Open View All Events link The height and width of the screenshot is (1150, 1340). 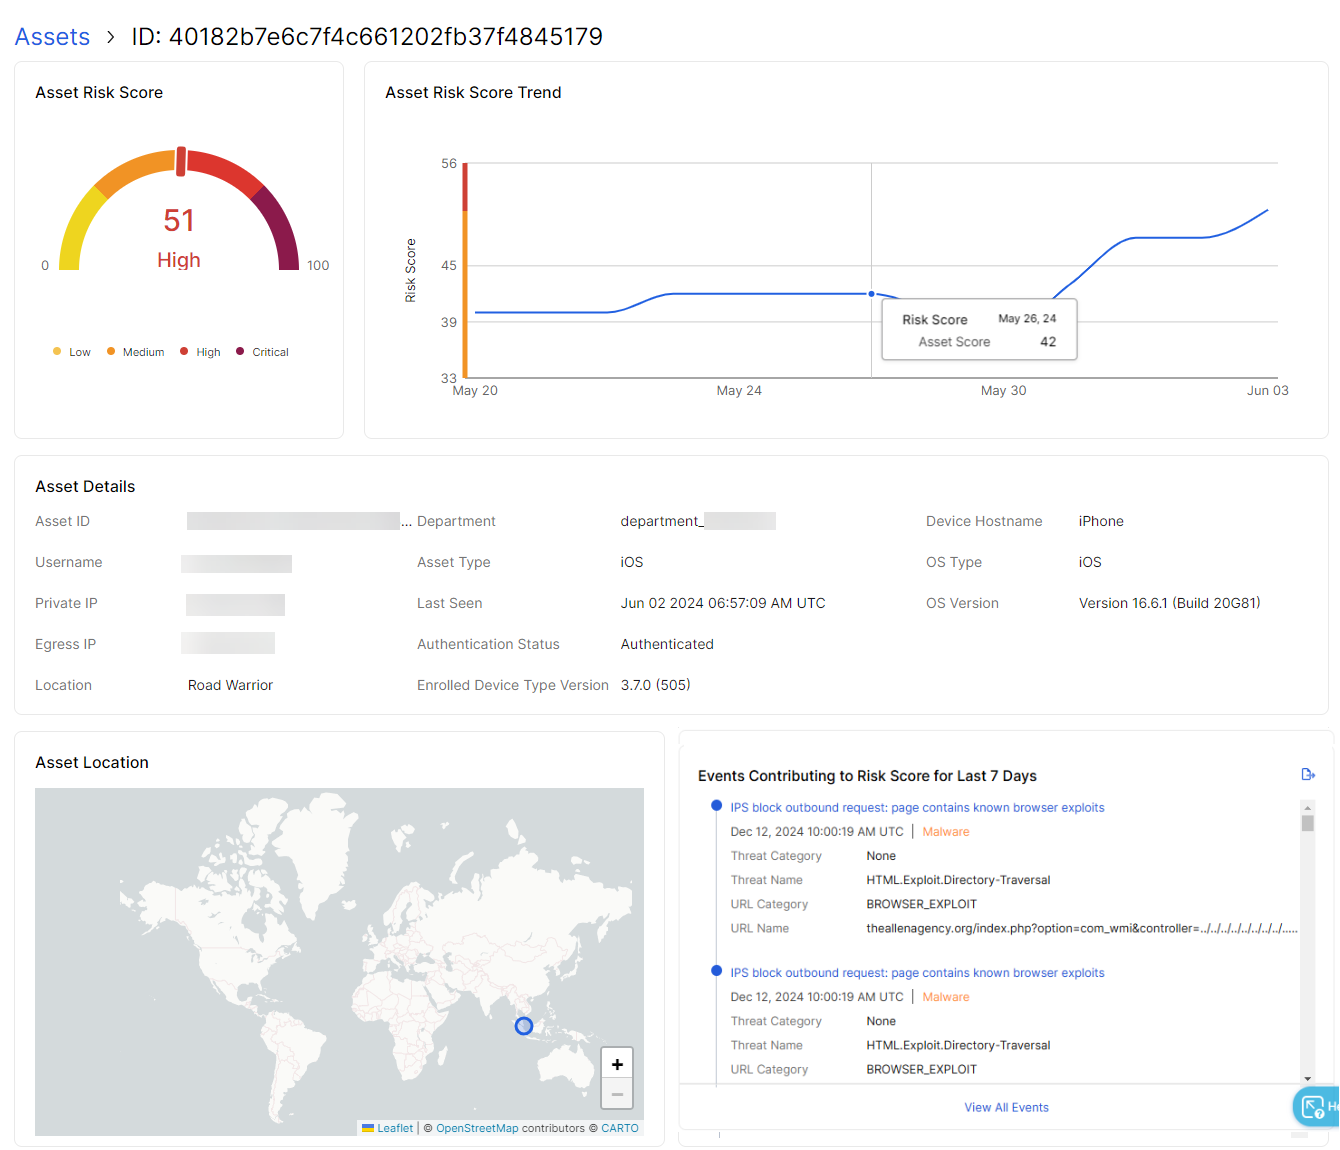pyautogui.click(x=1006, y=1107)
